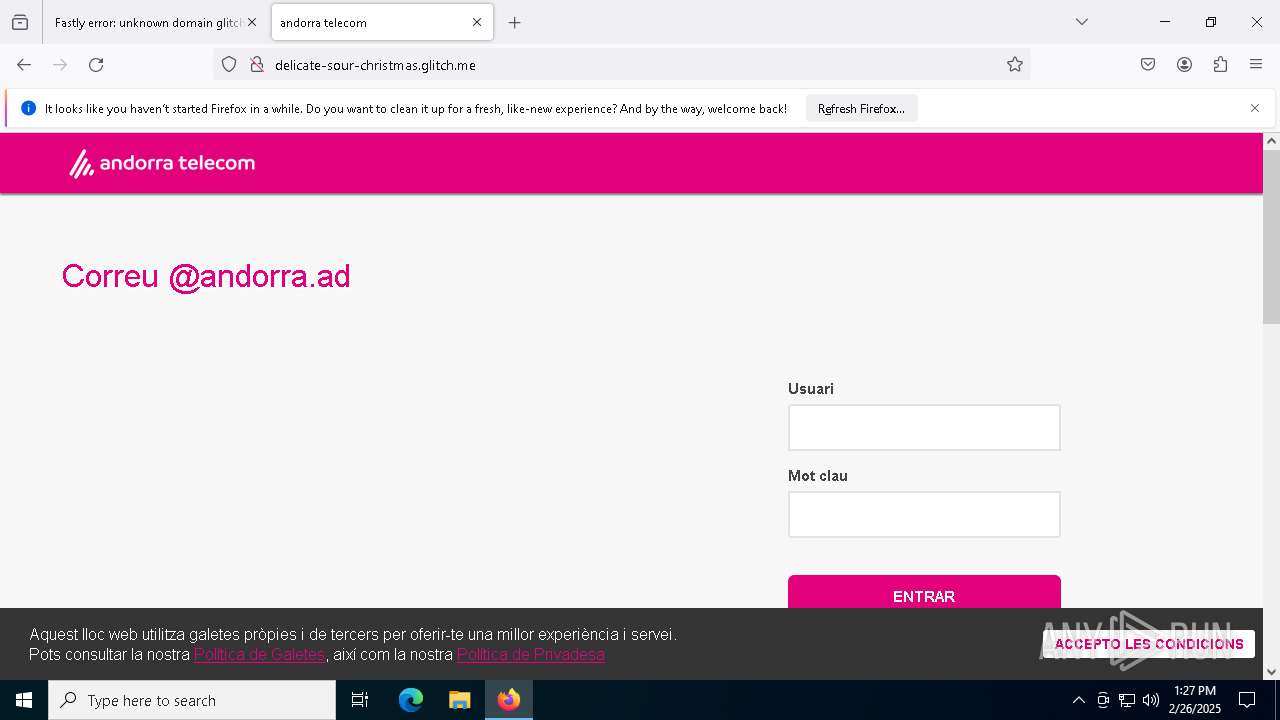1280x720 pixels.
Task: Open Firefox application menu
Action: [1256, 65]
